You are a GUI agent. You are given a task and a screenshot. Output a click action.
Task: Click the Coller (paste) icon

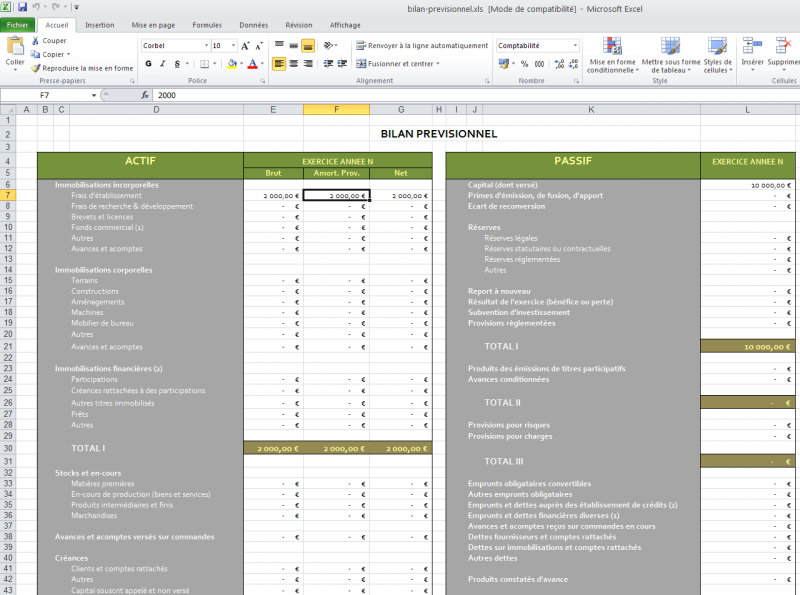pyautogui.click(x=15, y=47)
